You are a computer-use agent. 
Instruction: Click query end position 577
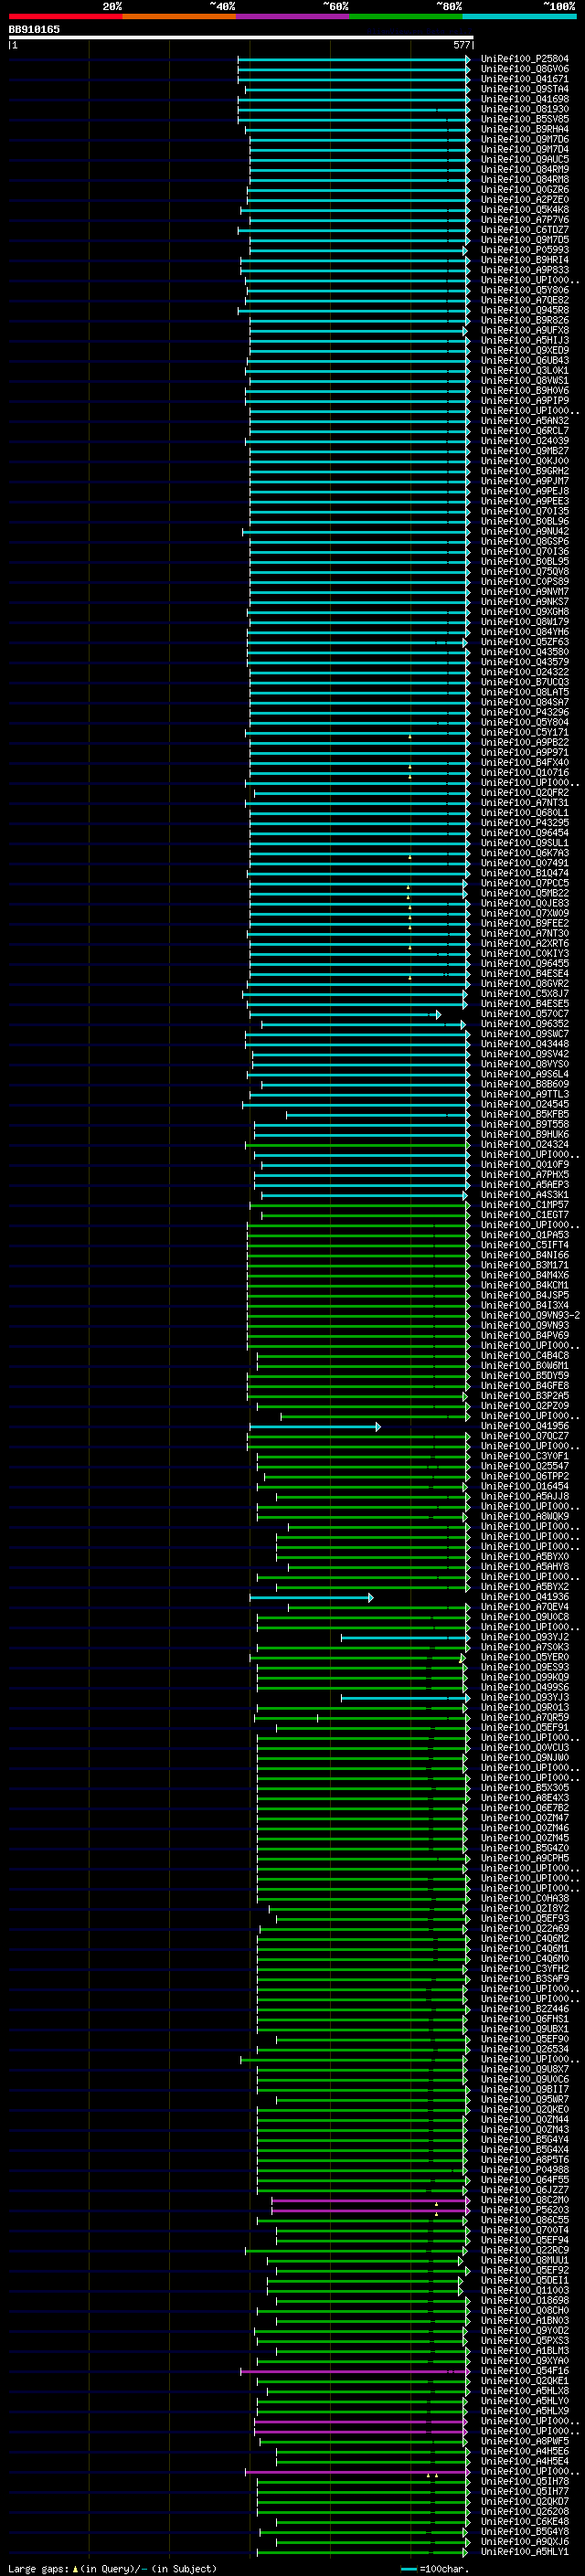(x=462, y=45)
